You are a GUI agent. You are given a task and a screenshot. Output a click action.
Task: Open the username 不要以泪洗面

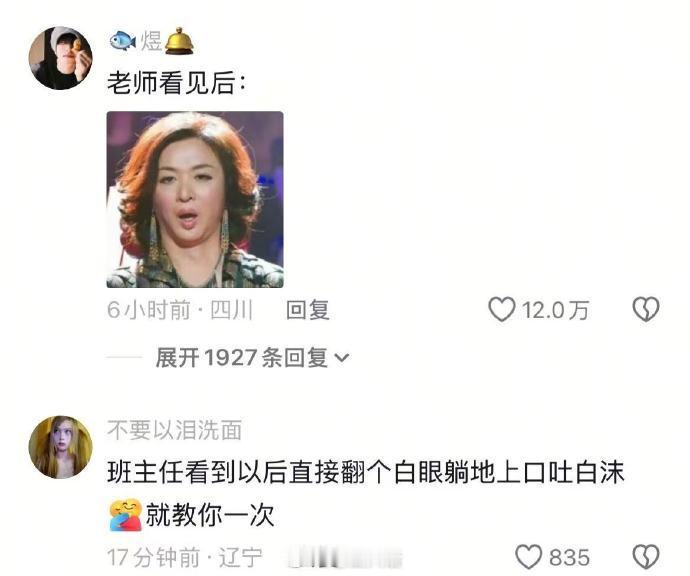click(x=175, y=430)
